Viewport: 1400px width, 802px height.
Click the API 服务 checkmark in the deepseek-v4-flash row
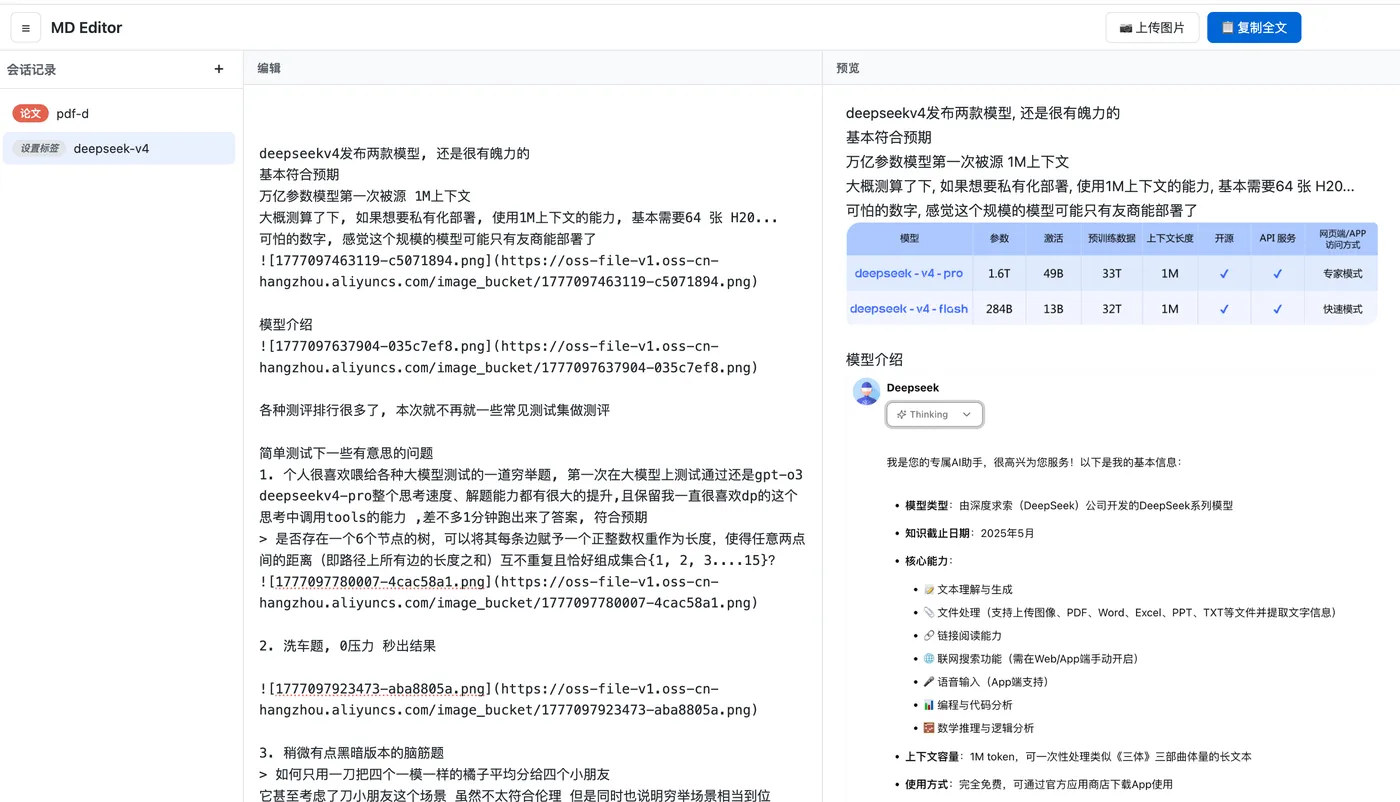1277,309
